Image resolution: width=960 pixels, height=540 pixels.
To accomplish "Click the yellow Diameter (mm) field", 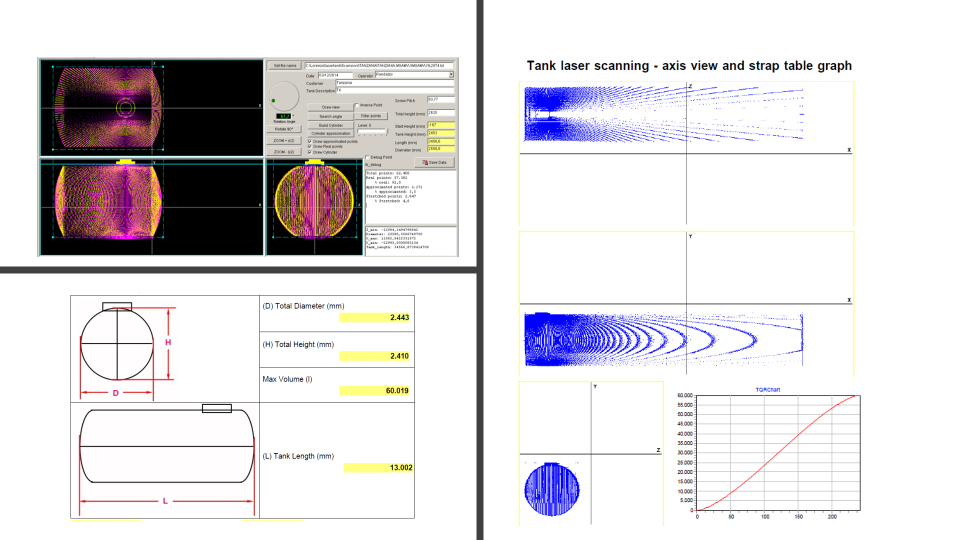I will [441, 149].
